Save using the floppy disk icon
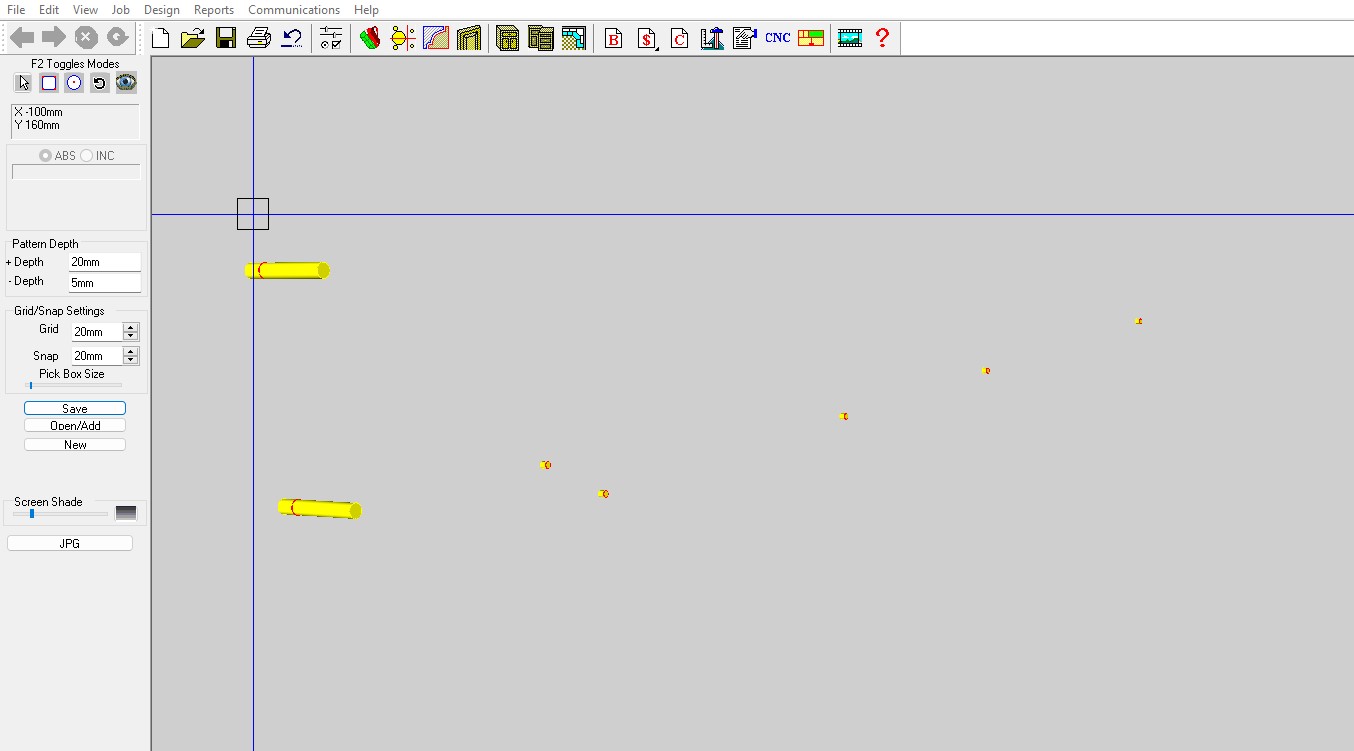The height and width of the screenshot is (751, 1354). point(226,38)
